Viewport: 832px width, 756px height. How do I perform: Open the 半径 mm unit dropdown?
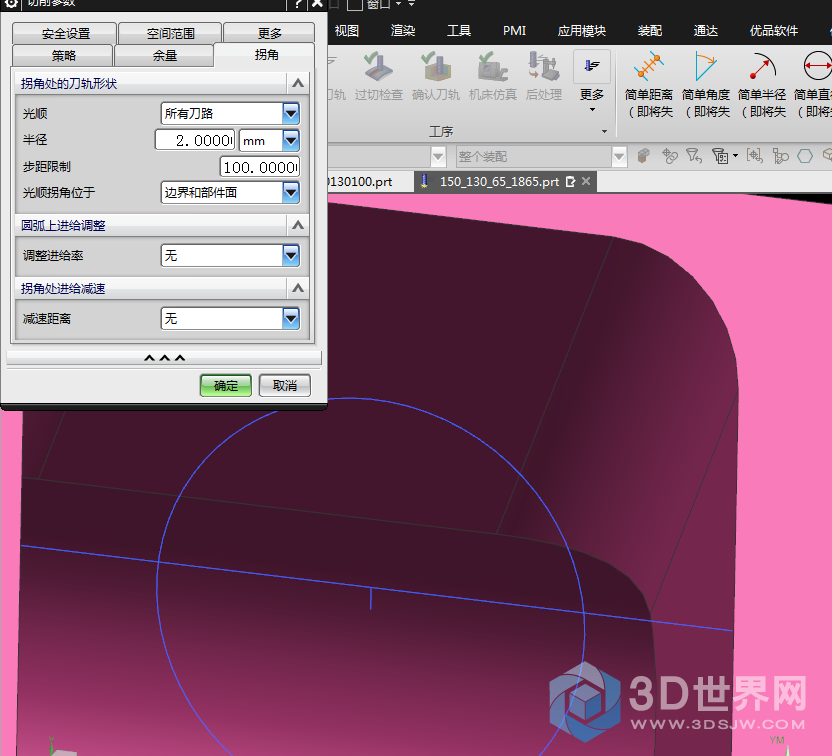(270, 140)
